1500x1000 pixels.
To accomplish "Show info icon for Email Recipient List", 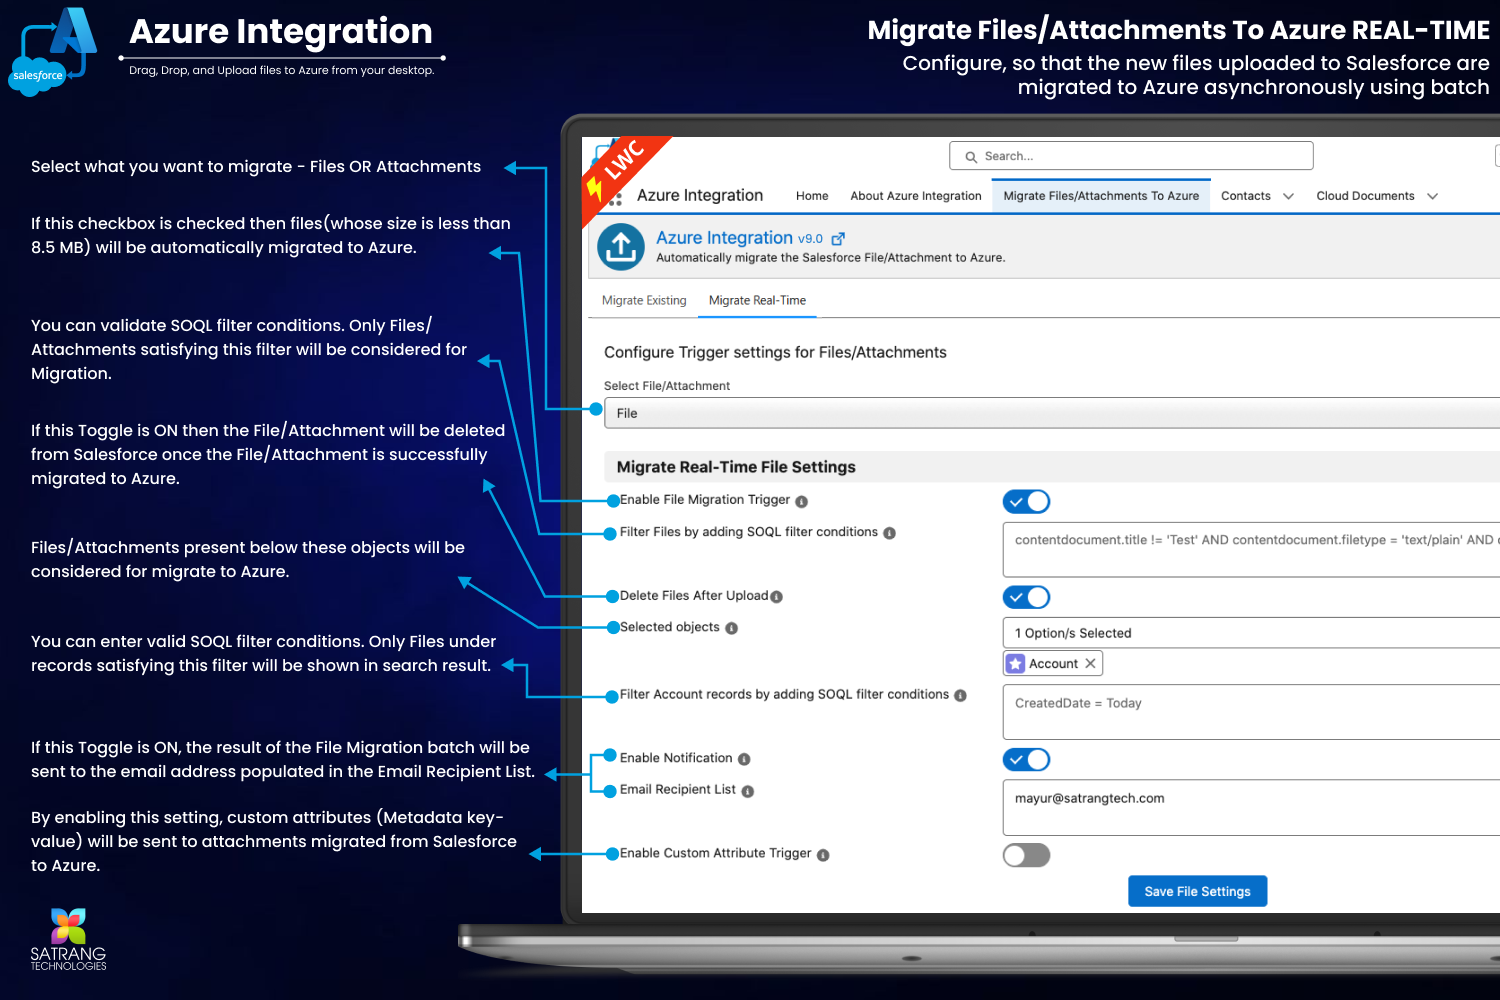I will [x=747, y=791].
